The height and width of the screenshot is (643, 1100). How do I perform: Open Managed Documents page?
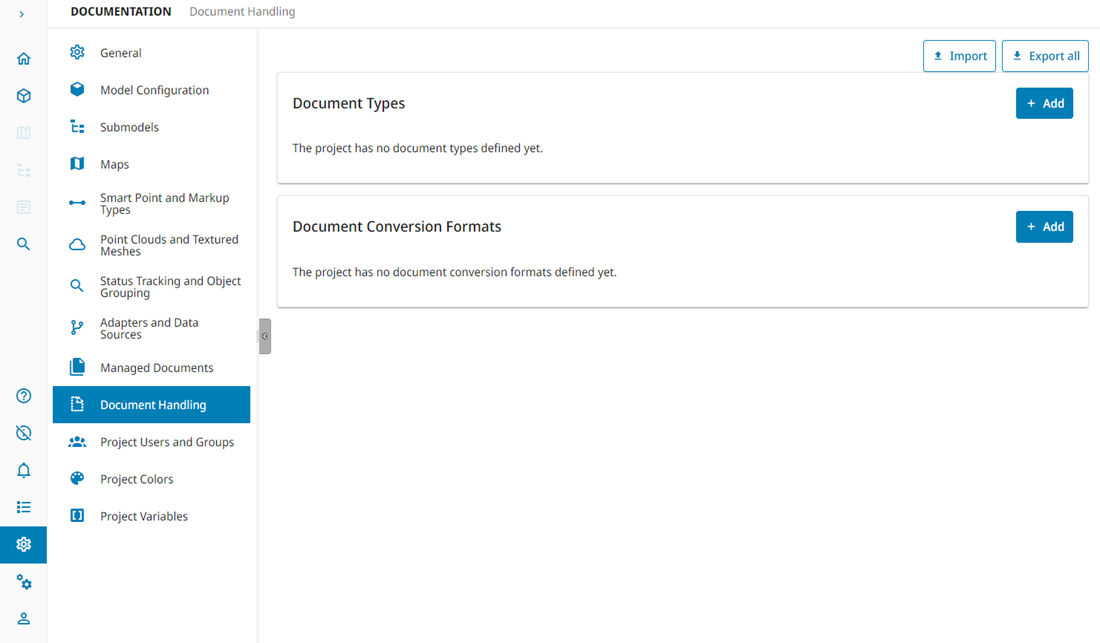point(151,367)
